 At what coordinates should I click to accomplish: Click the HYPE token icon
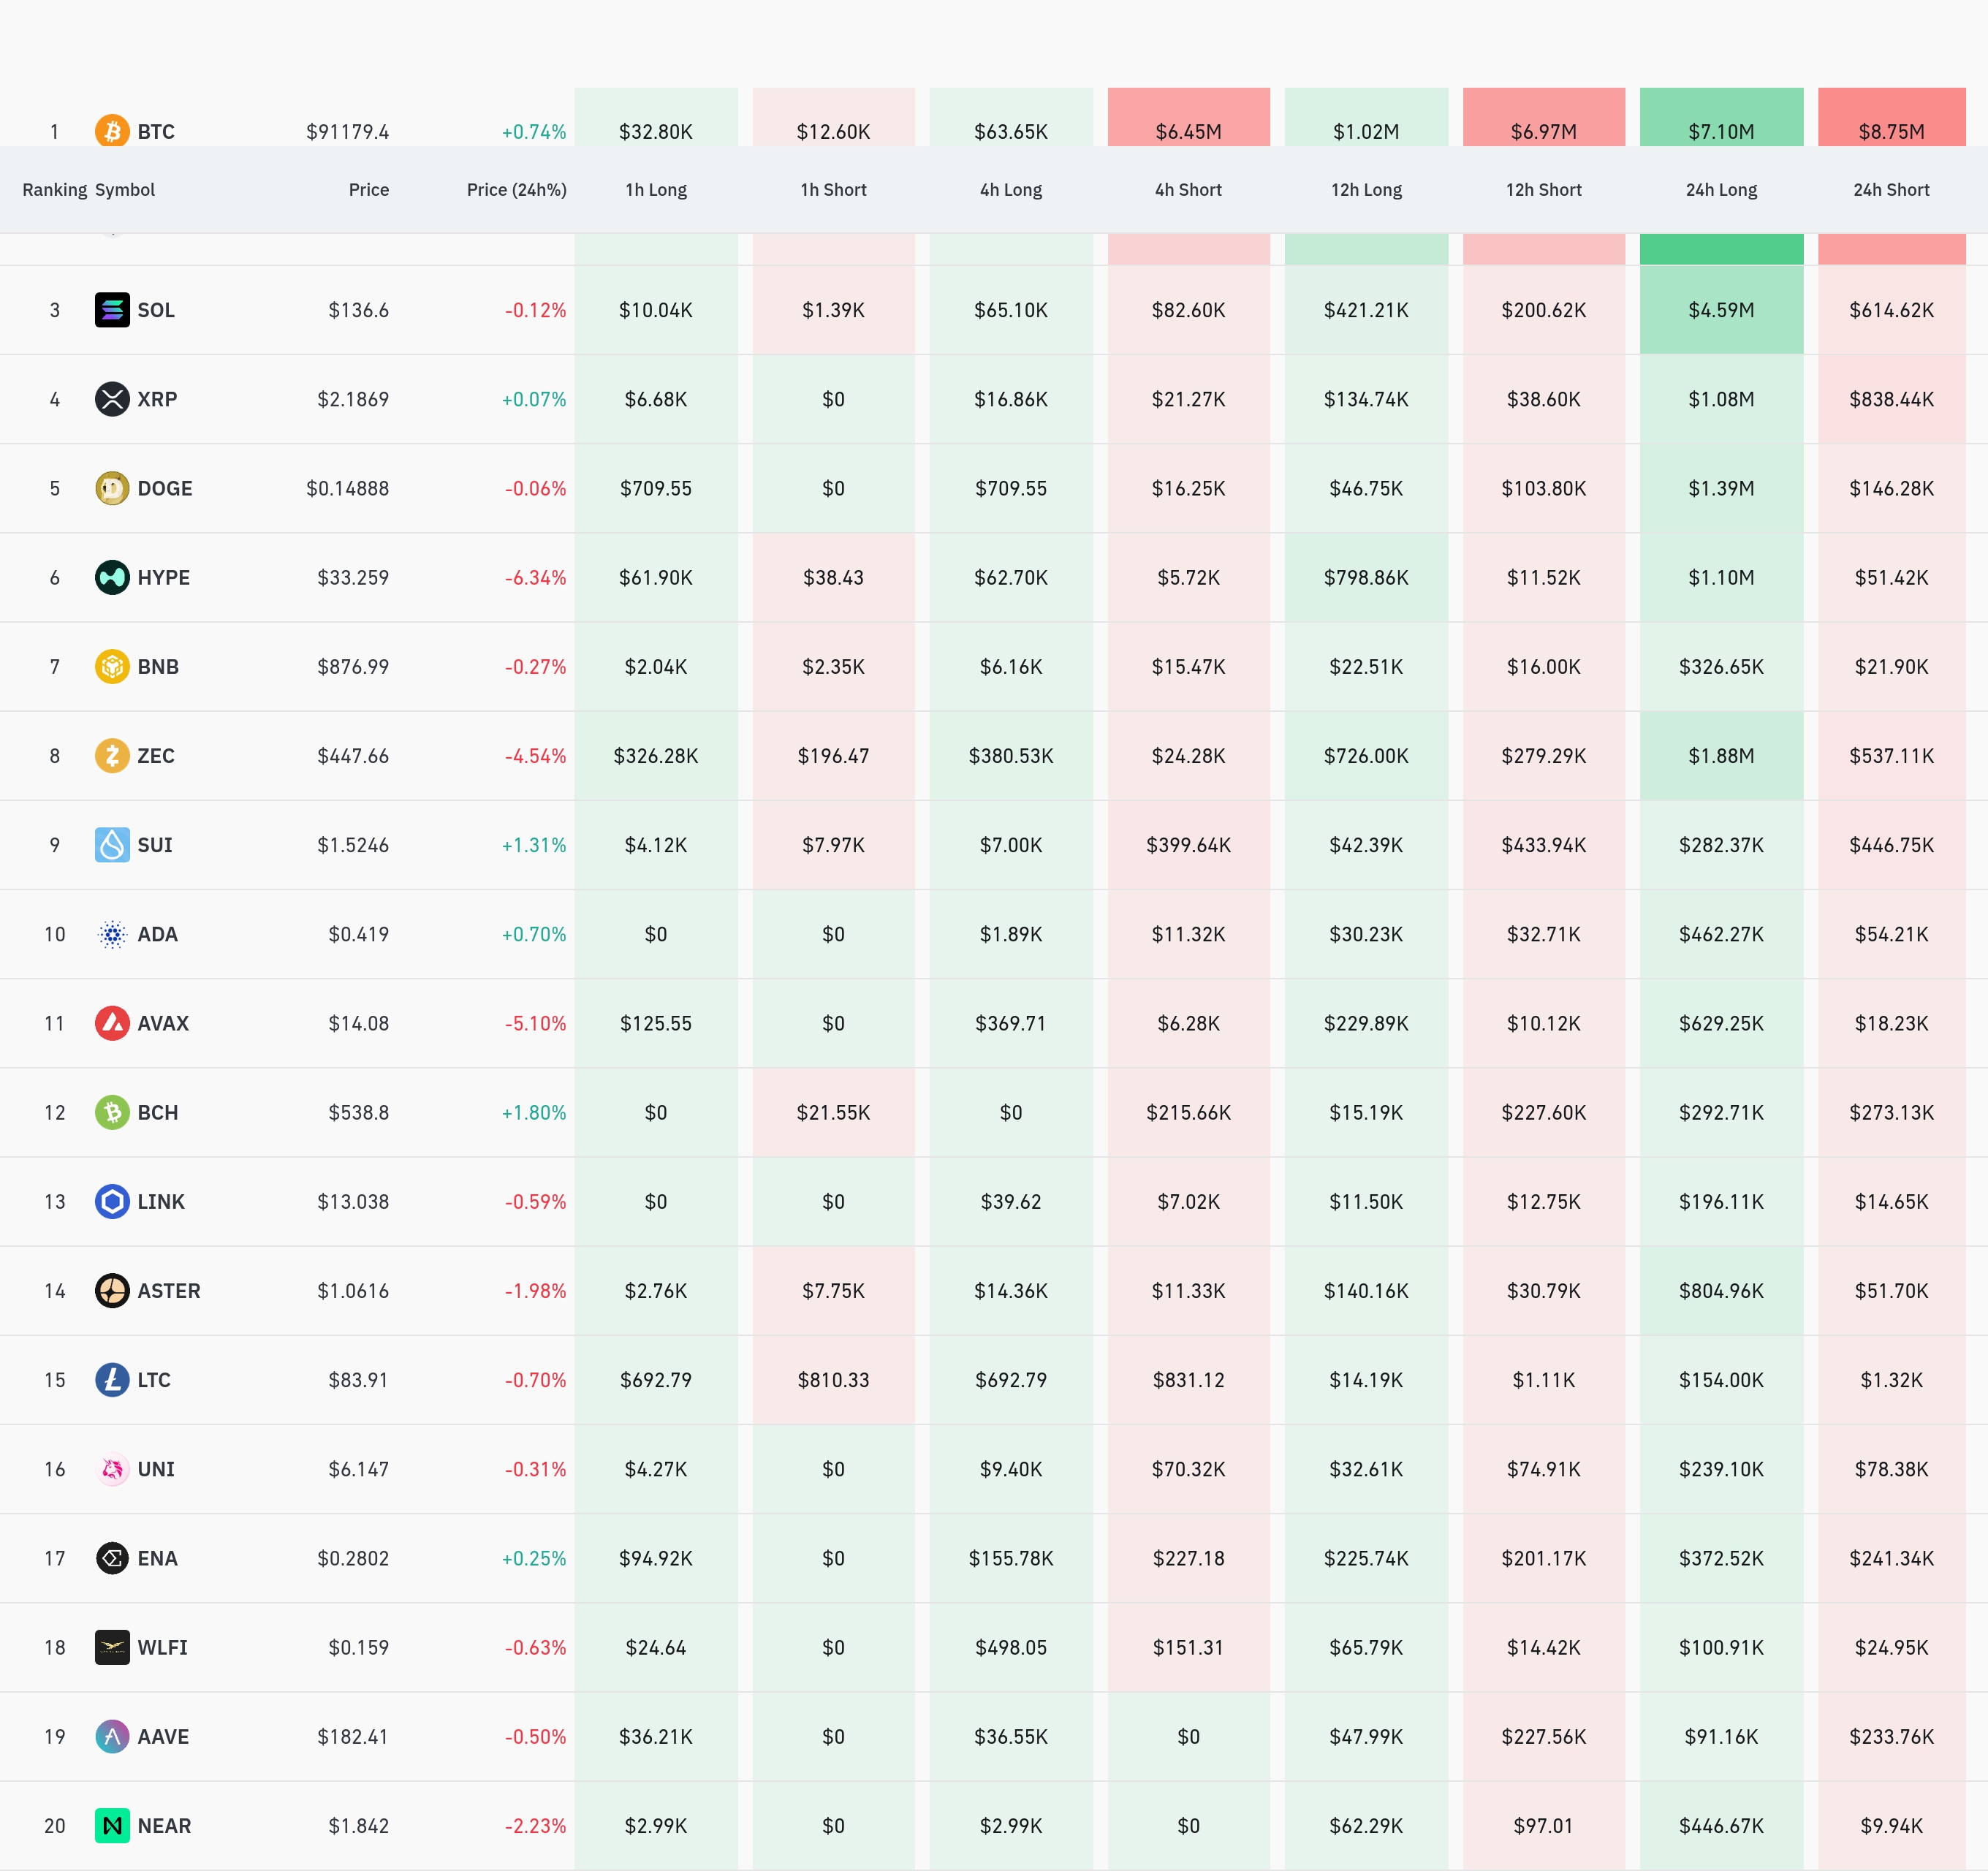[x=112, y=577]
